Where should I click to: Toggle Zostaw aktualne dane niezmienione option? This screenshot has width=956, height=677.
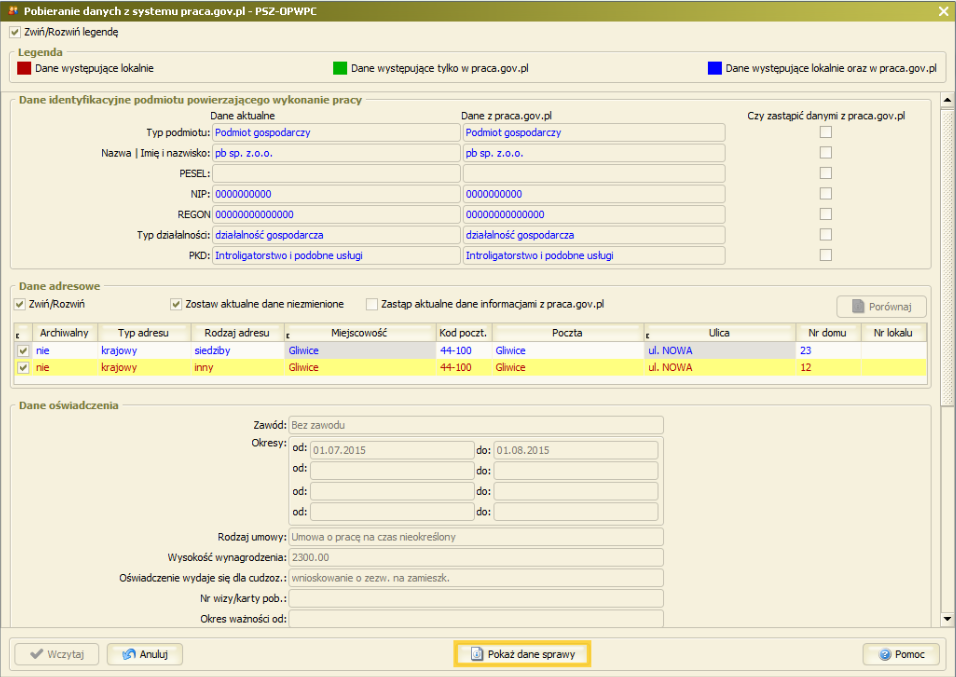coord(176,304)
